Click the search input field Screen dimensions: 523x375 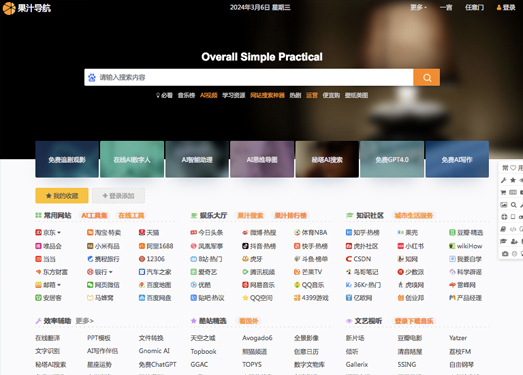click(x=249, y=77)
